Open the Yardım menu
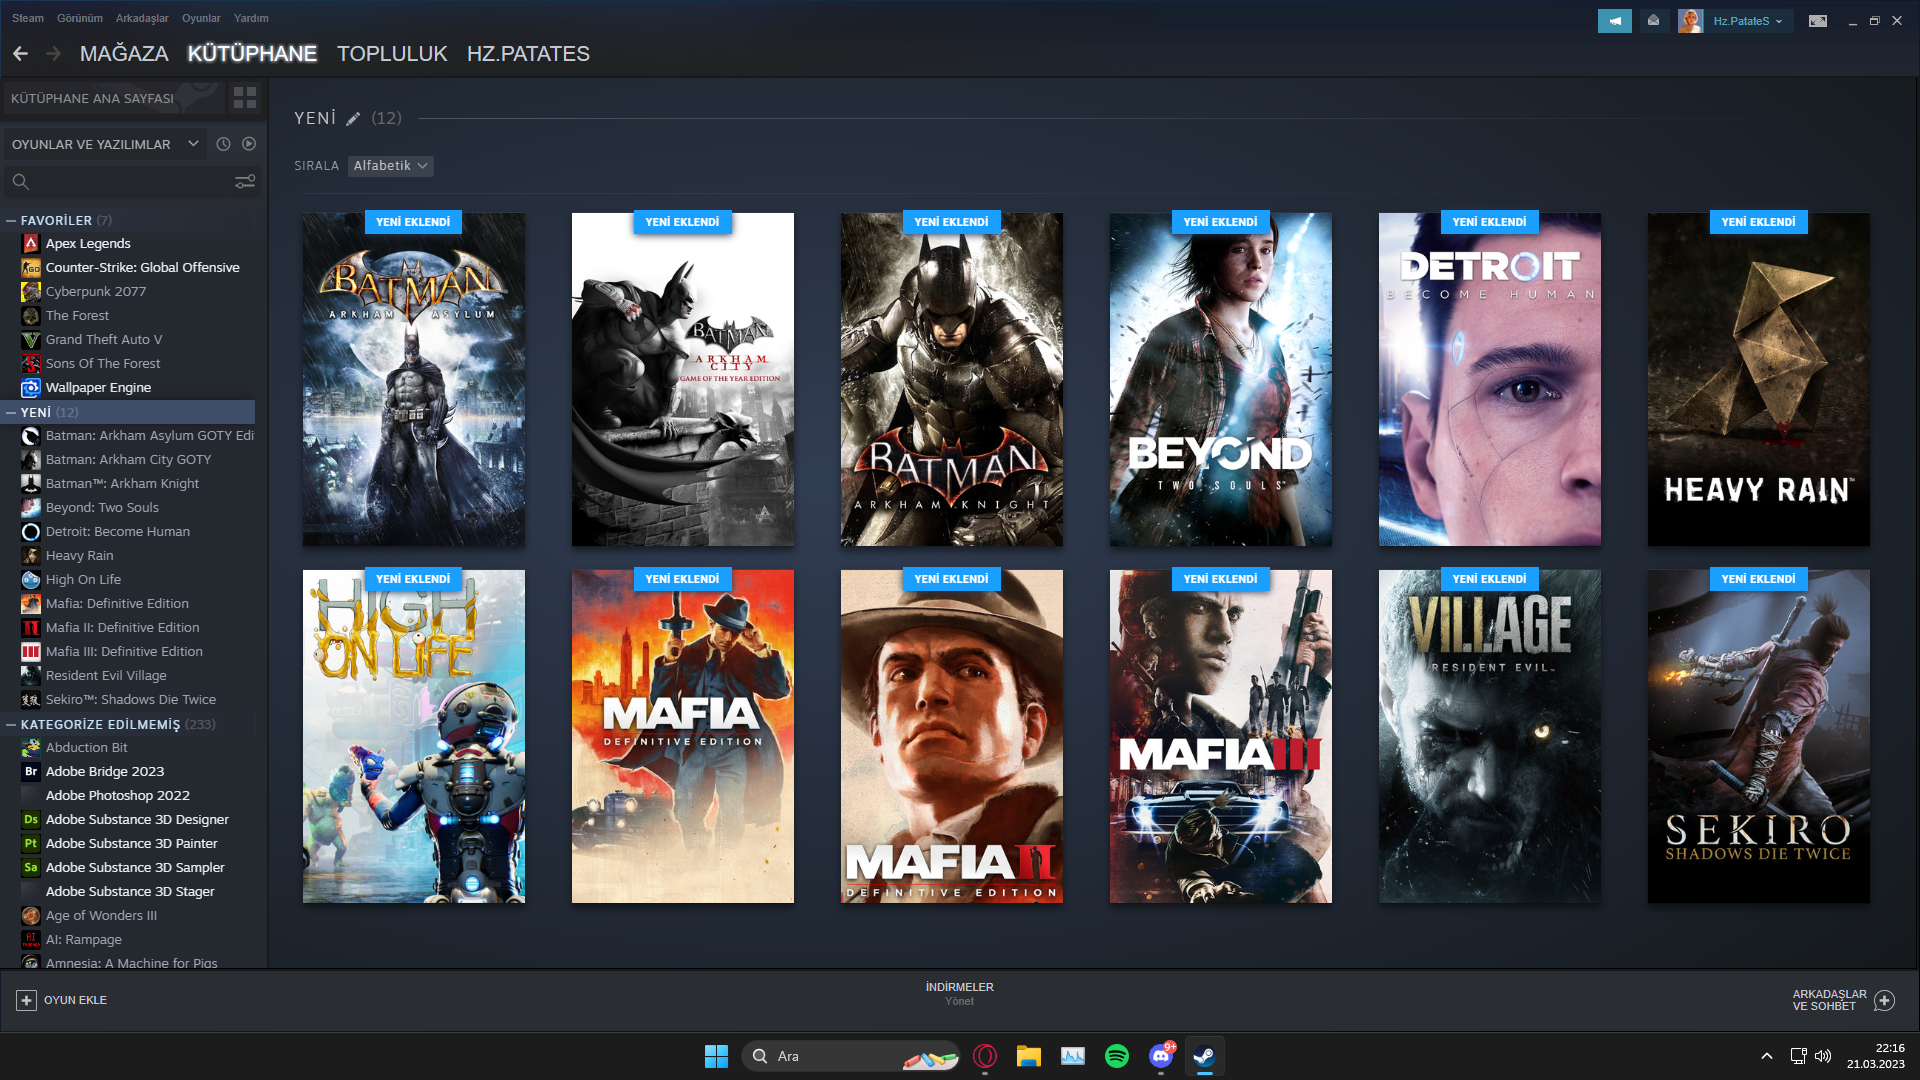Screen dimensions: 1920x1080 pos(251,18)
